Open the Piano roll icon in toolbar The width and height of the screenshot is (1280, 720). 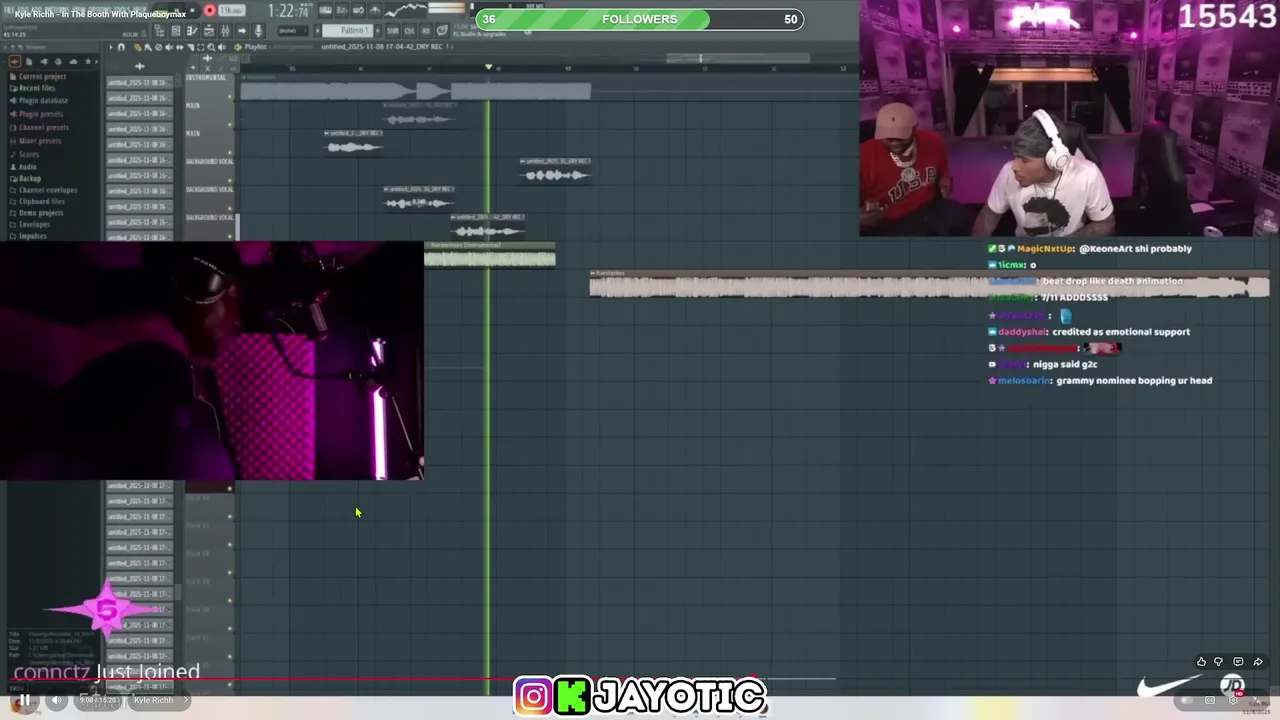tap(192, 30)
